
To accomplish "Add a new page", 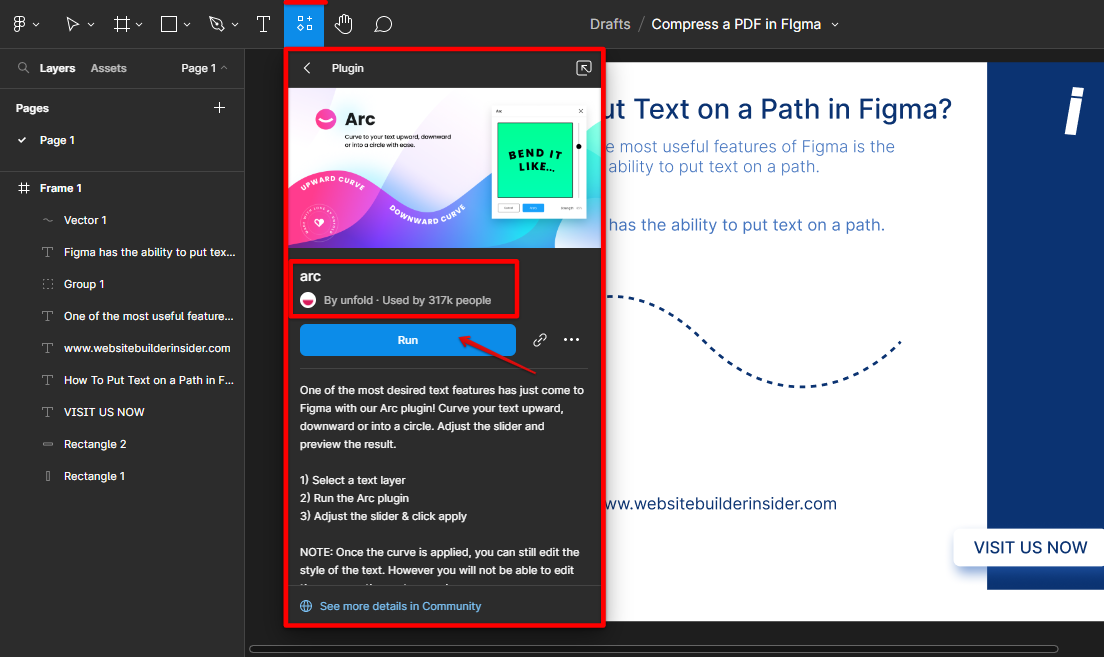I will click(220, 108).
